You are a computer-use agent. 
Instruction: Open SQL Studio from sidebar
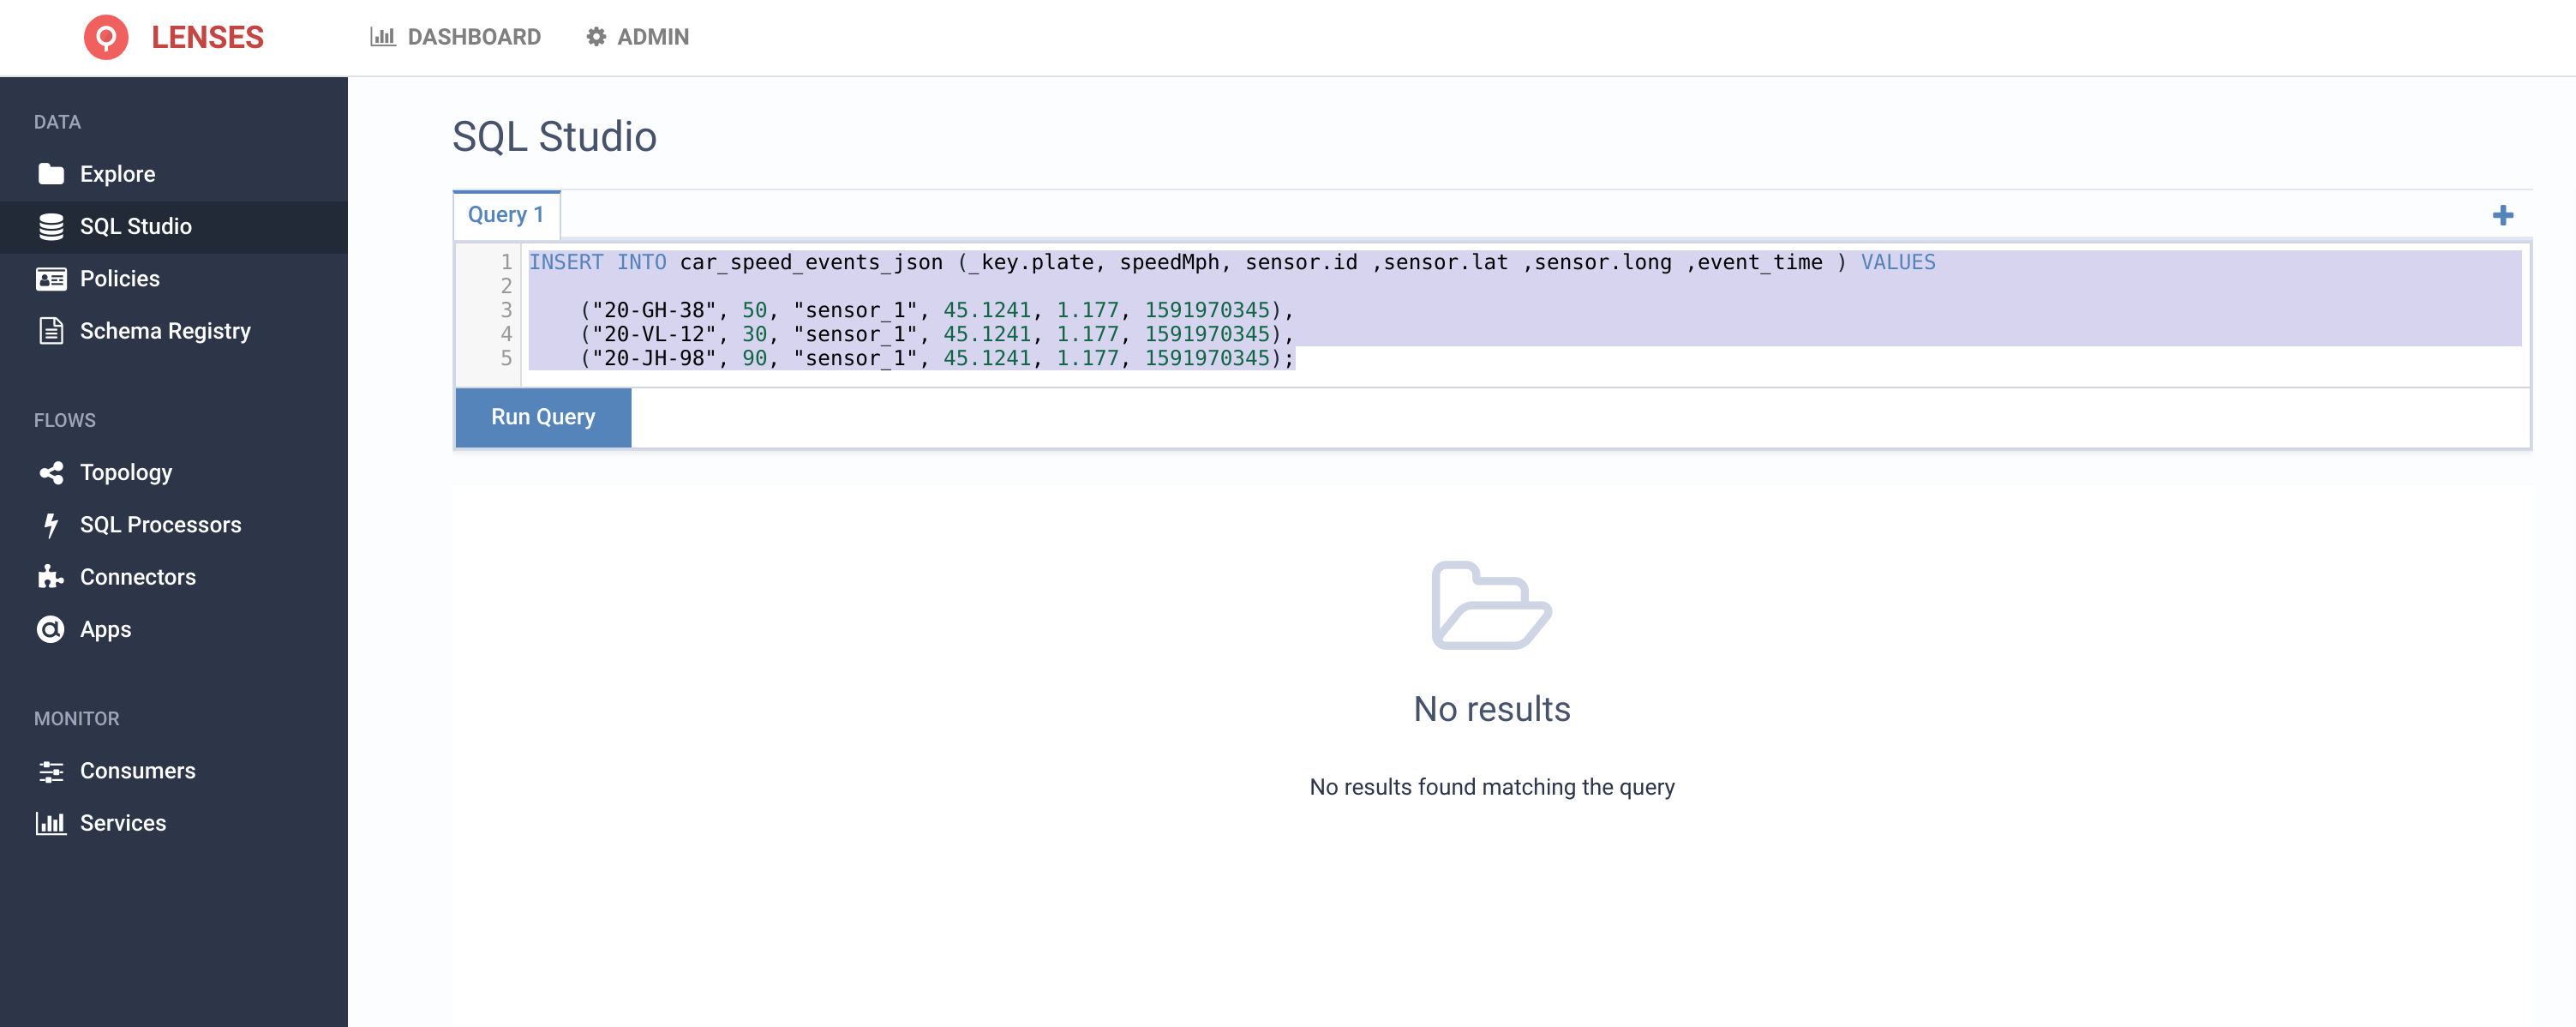click(135, 225)
